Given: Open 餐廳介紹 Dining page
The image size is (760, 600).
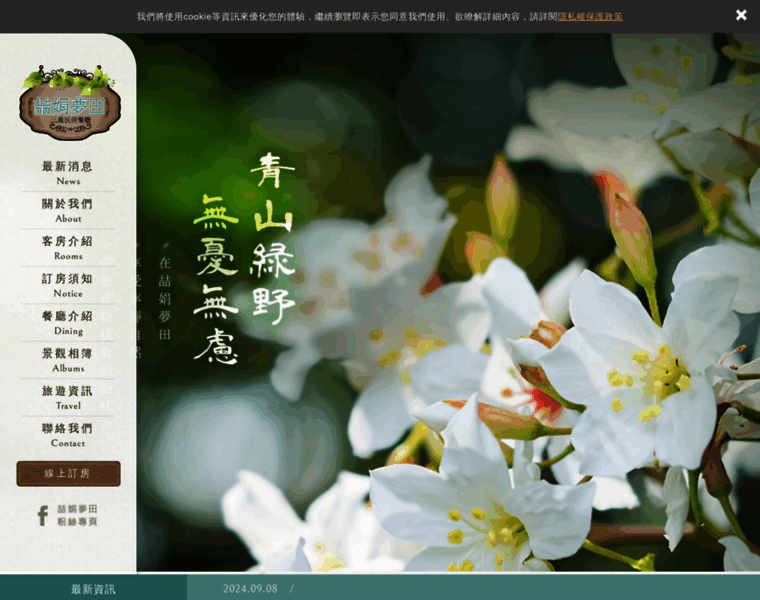Looking at the screenshot, I should tap(67, 323).
